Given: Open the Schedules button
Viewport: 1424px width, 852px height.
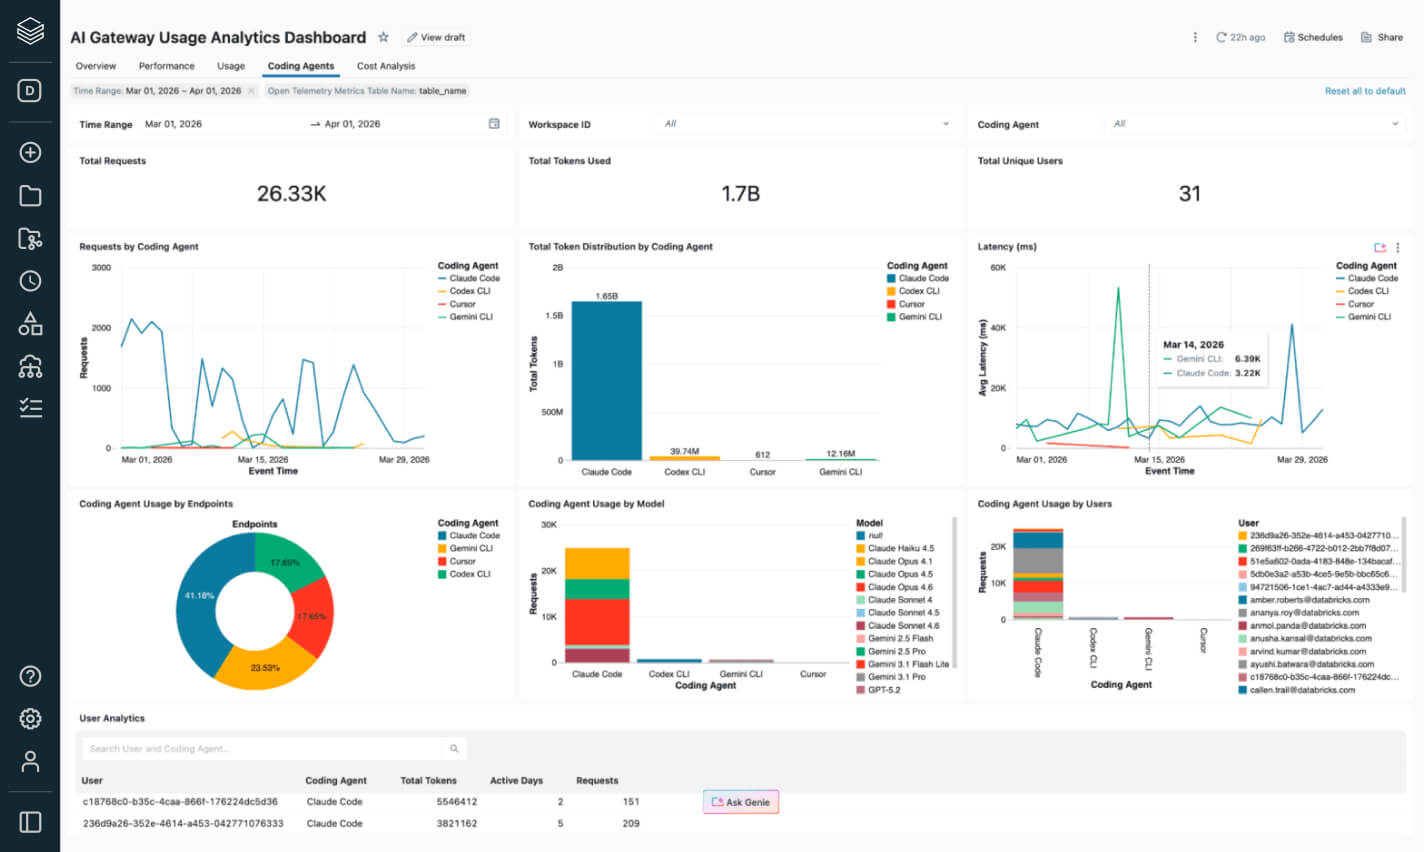Looking at the screenshot, I should [1313, 37].
